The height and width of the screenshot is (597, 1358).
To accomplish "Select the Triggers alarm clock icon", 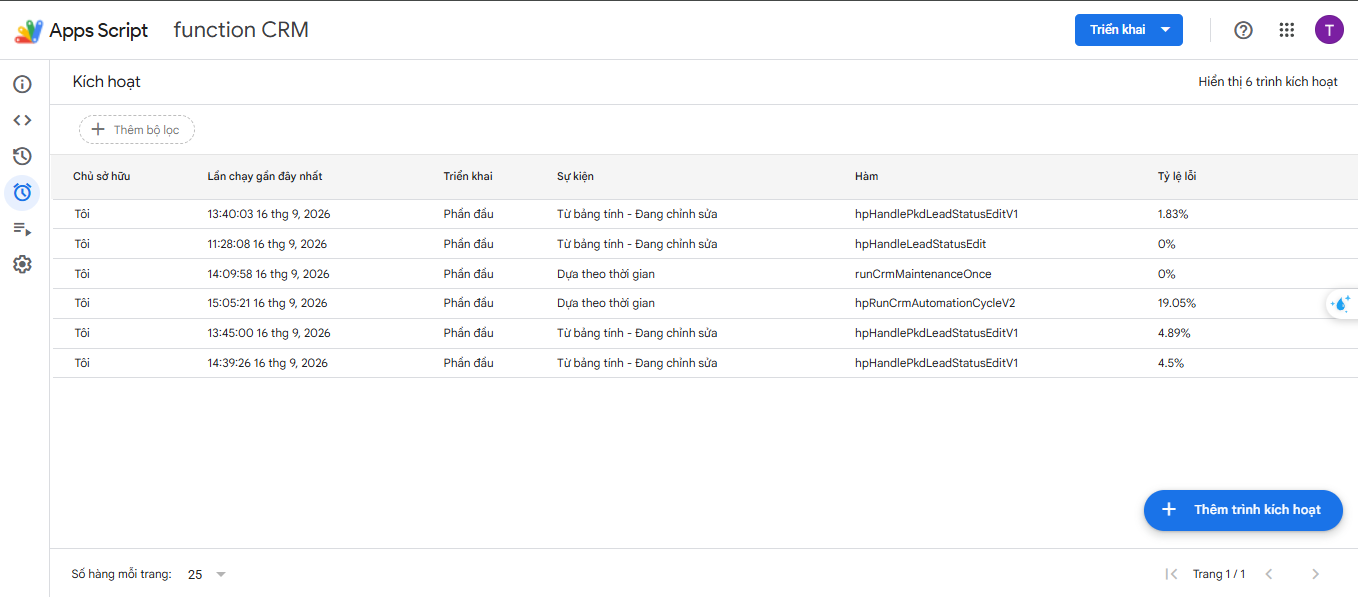I will 22,192.
